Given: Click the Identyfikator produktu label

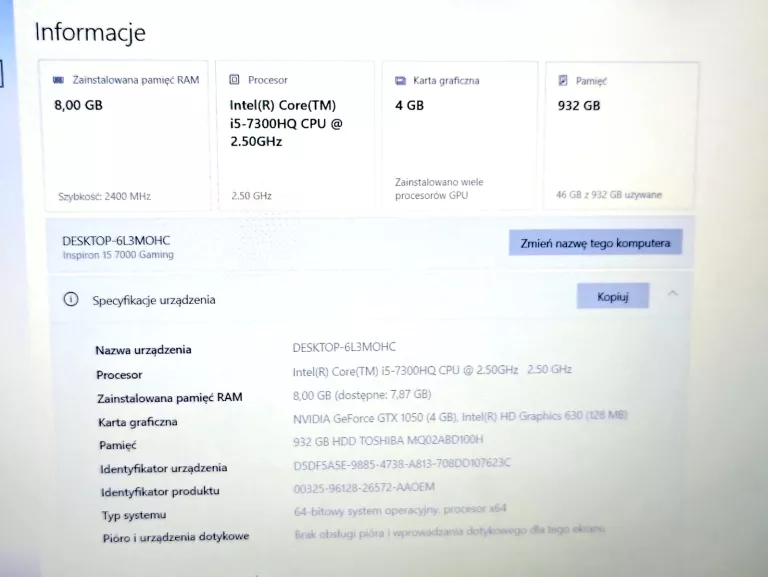Looking at the screenshot, I should (160, 491).
